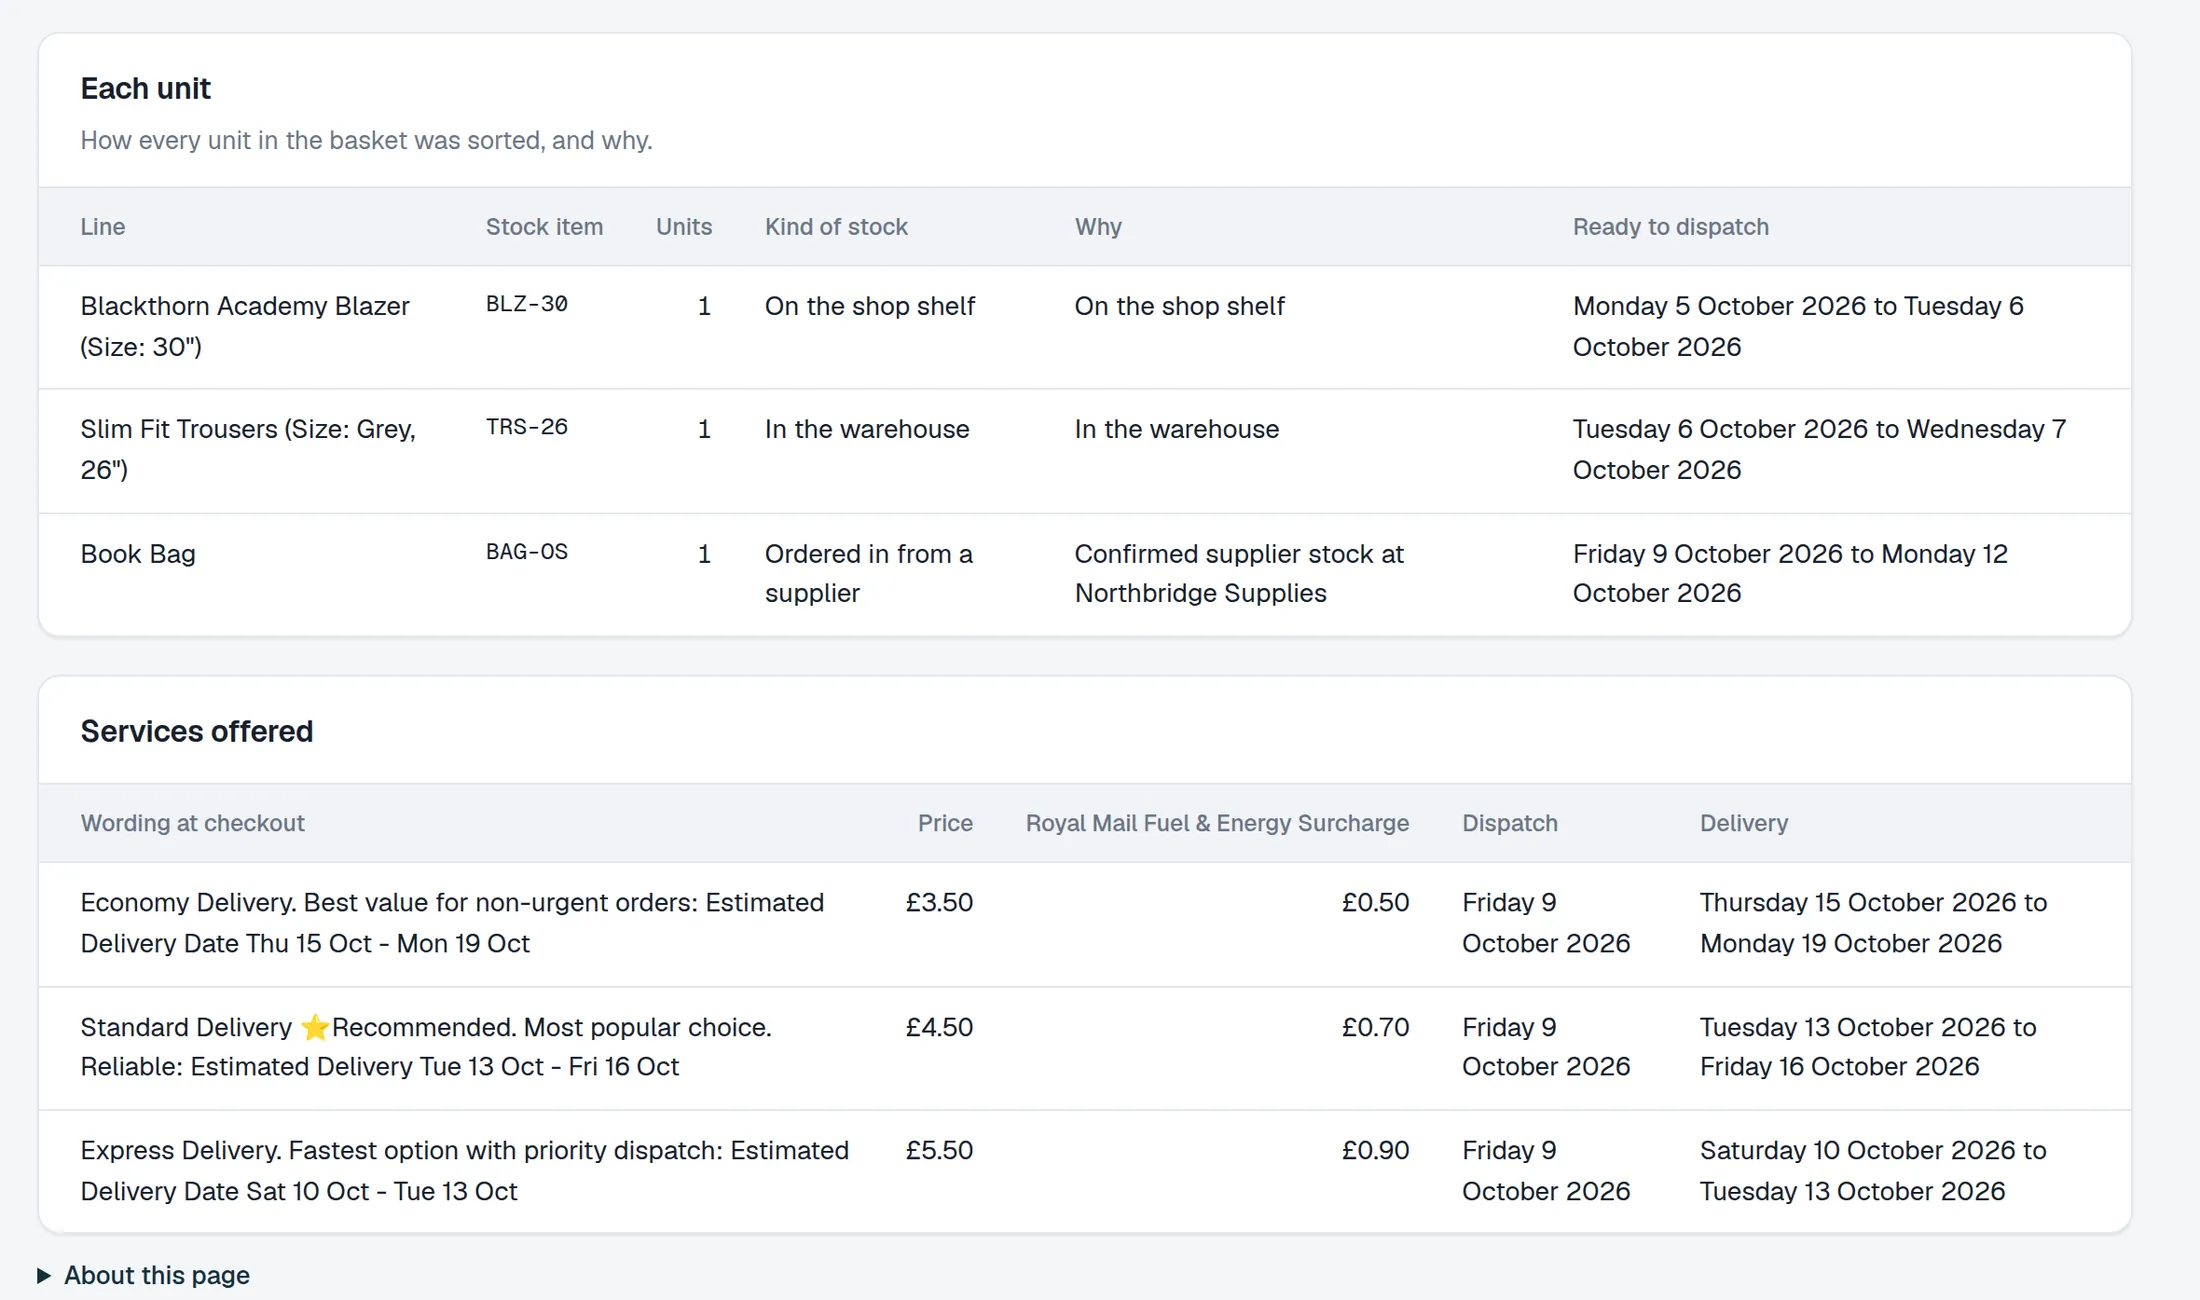Viewport: 2200px width, 1300px height.
Task: Expand the About this page disclosure
Action: 143,1275
